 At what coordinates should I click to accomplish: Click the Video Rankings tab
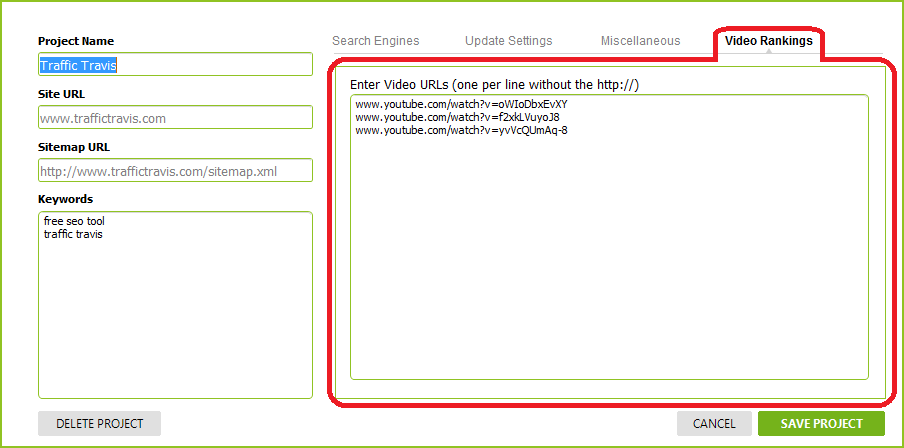[769, 41]
